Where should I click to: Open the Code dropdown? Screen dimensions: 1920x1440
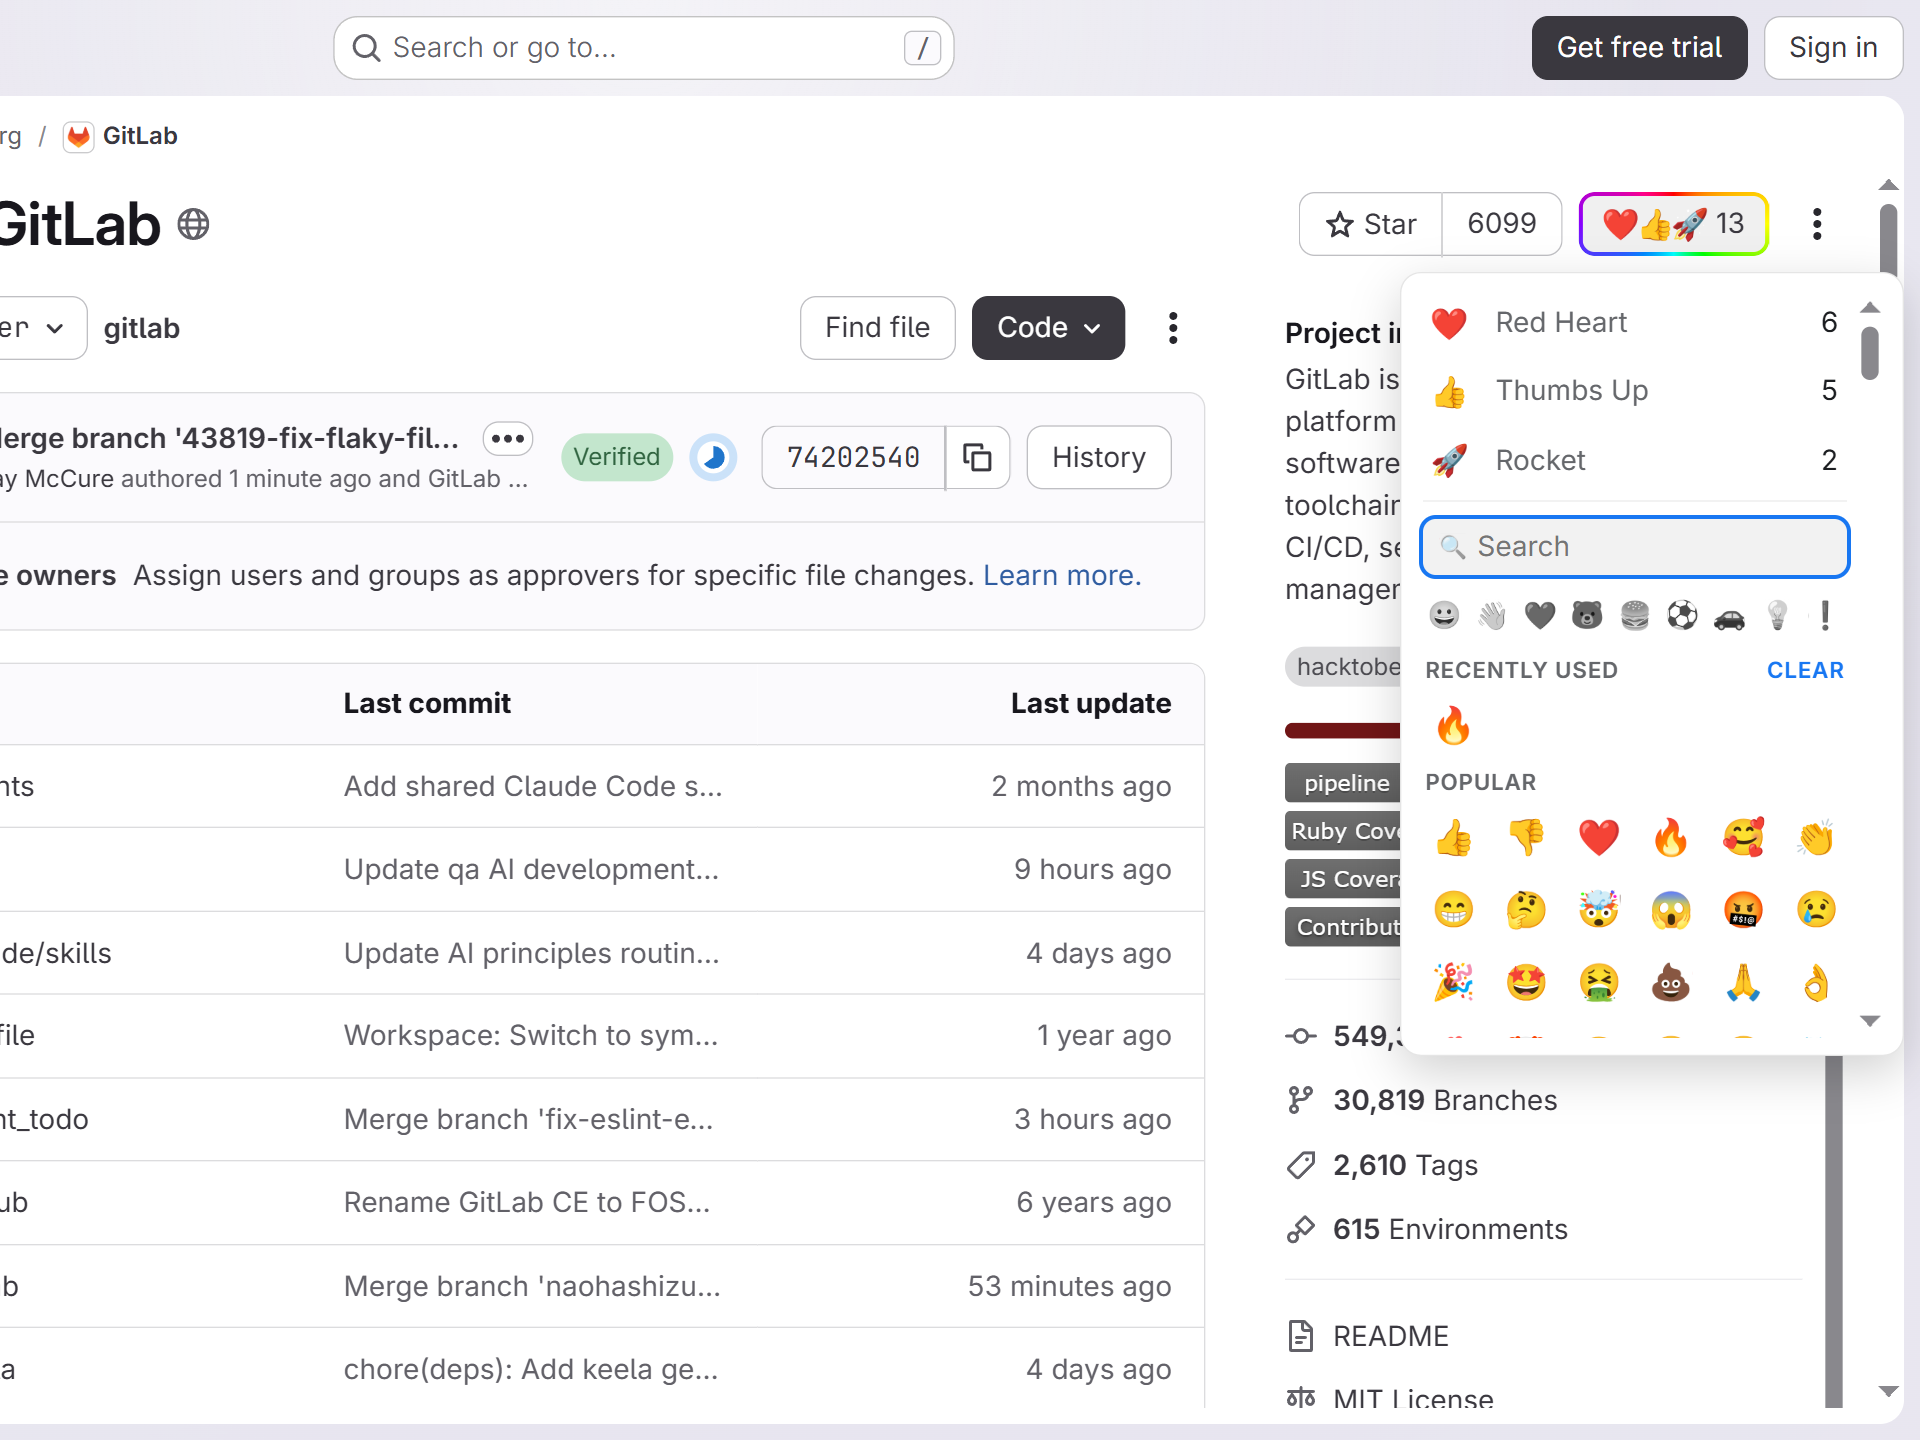(1048, 327)
